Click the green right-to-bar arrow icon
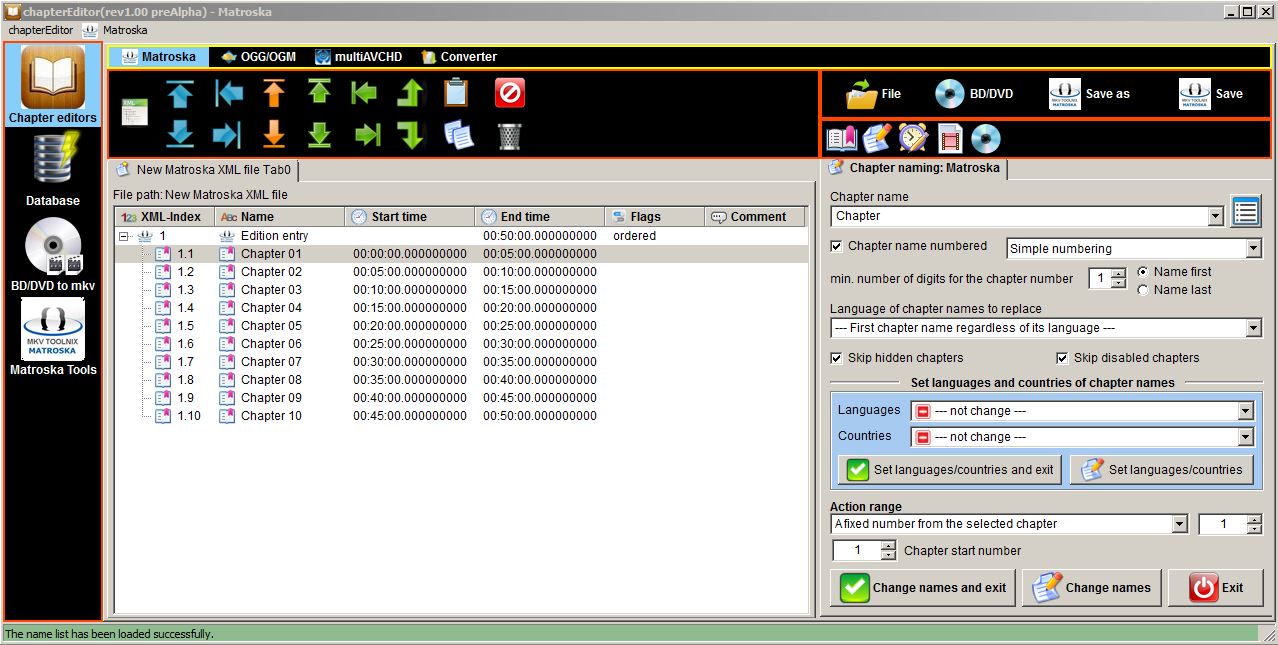The image size is (1278, 645). (x=367, y=134)
